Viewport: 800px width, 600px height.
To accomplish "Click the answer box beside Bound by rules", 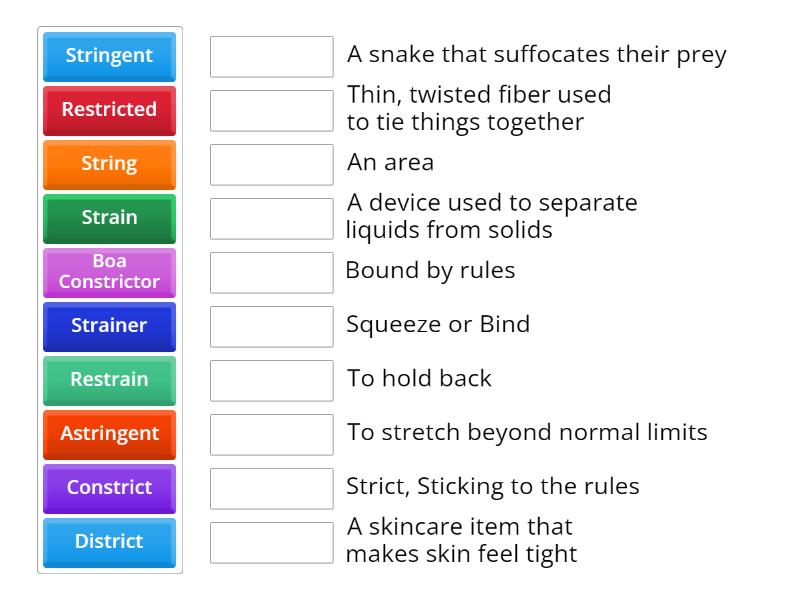I will coord(271,272).
